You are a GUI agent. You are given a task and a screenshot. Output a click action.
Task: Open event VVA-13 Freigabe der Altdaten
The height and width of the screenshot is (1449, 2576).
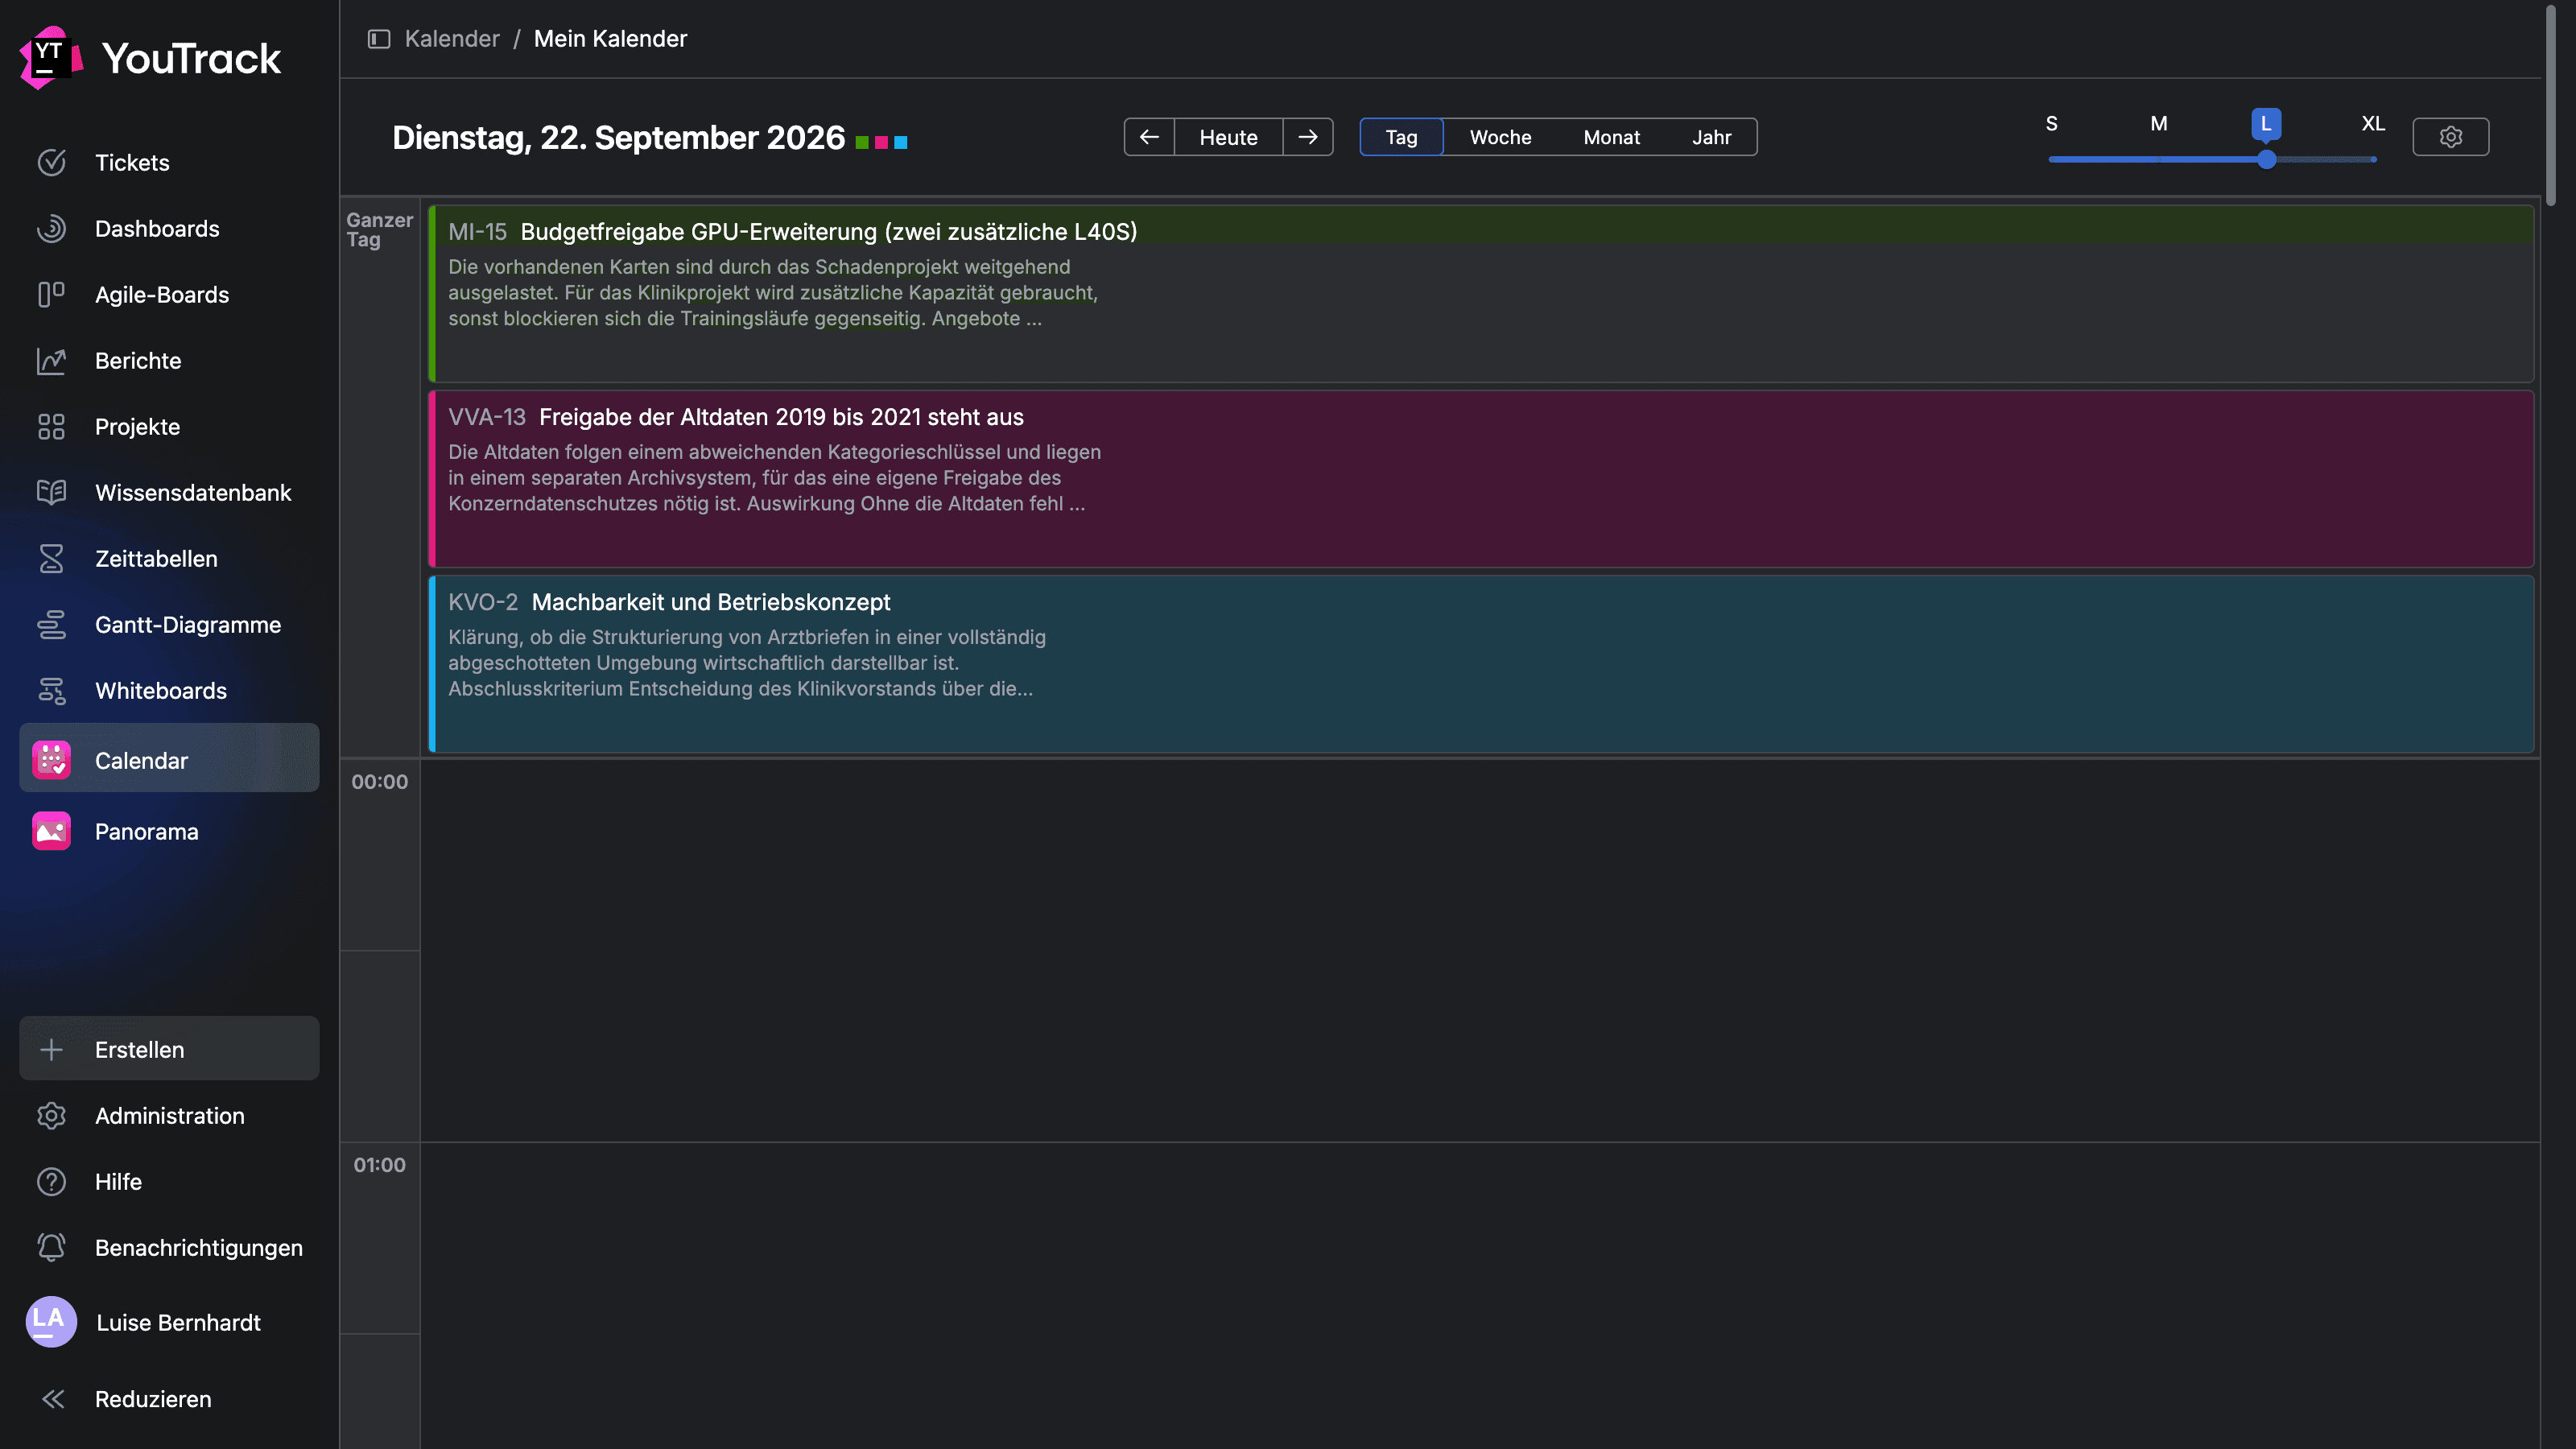[1480, 478]
